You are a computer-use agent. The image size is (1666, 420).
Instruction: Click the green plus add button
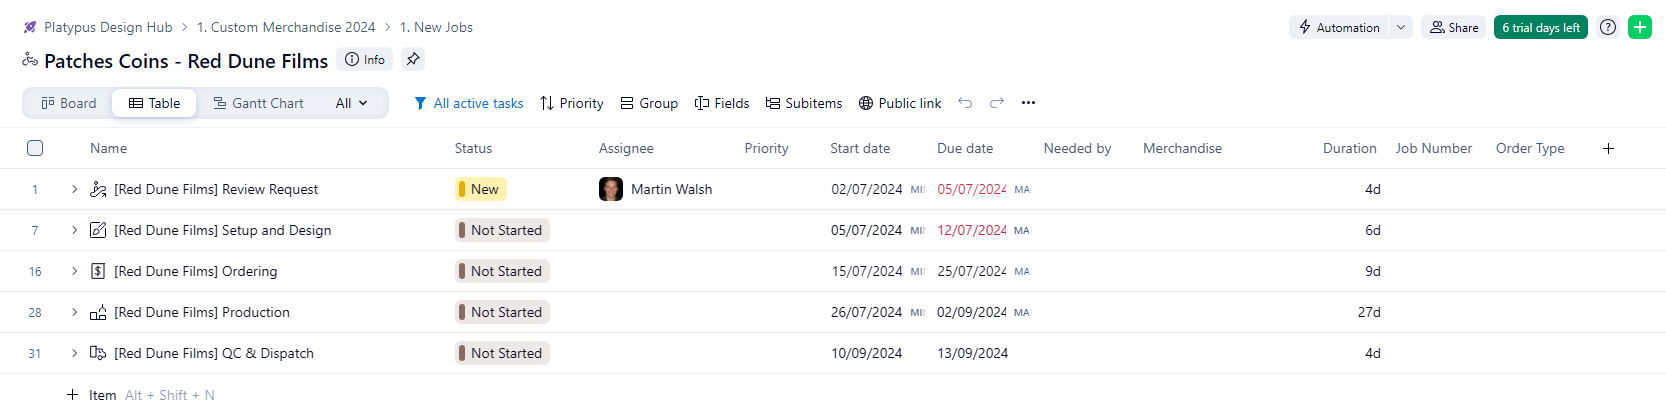pyautogui.click(x=1640, y=27)
